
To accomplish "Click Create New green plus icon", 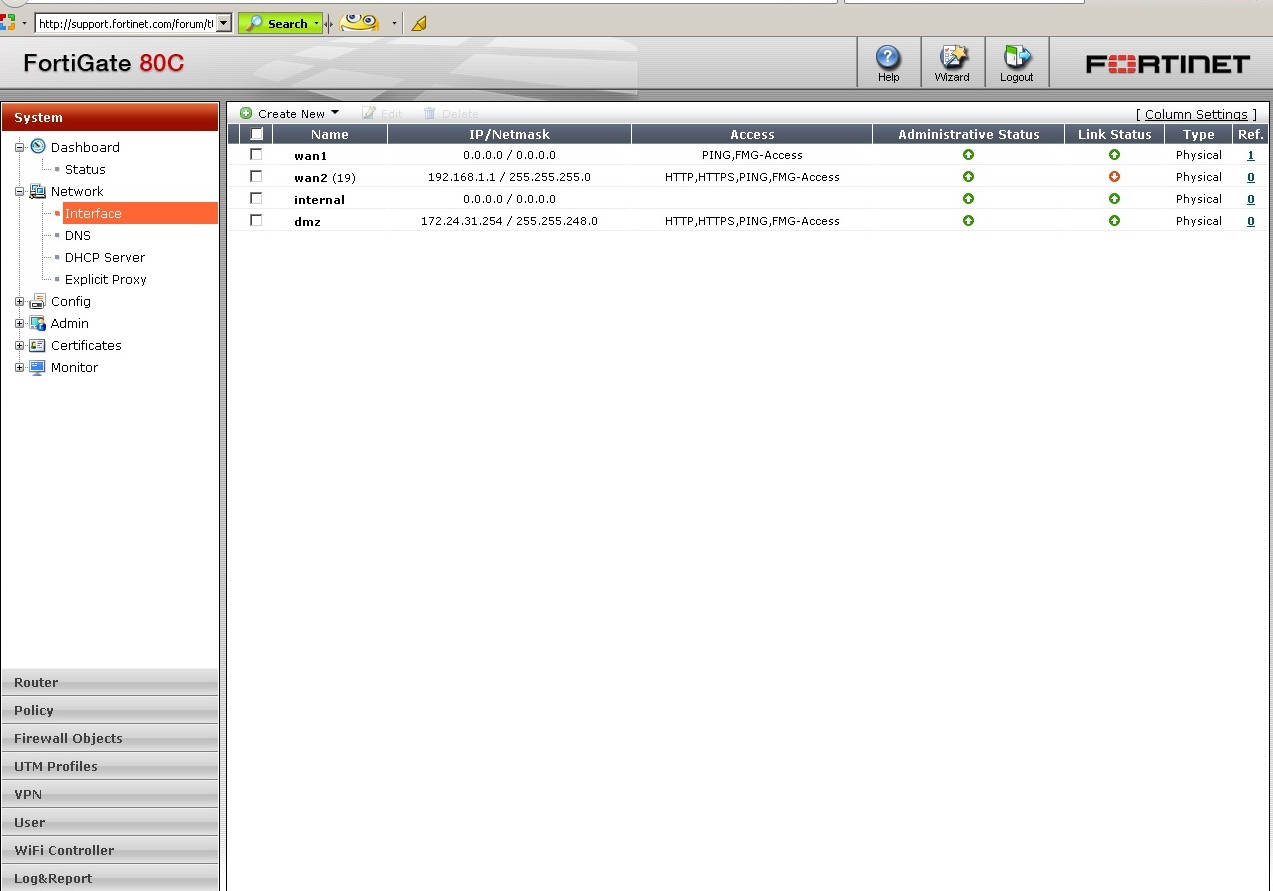I will (246, 113).
